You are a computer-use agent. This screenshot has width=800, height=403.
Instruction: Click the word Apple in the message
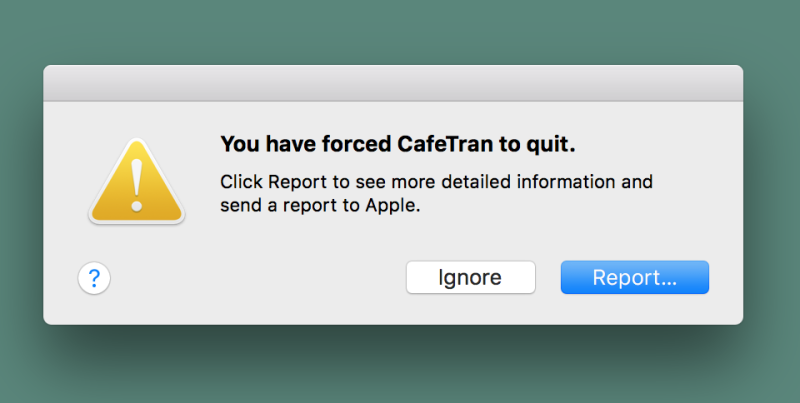pos(393,206)
